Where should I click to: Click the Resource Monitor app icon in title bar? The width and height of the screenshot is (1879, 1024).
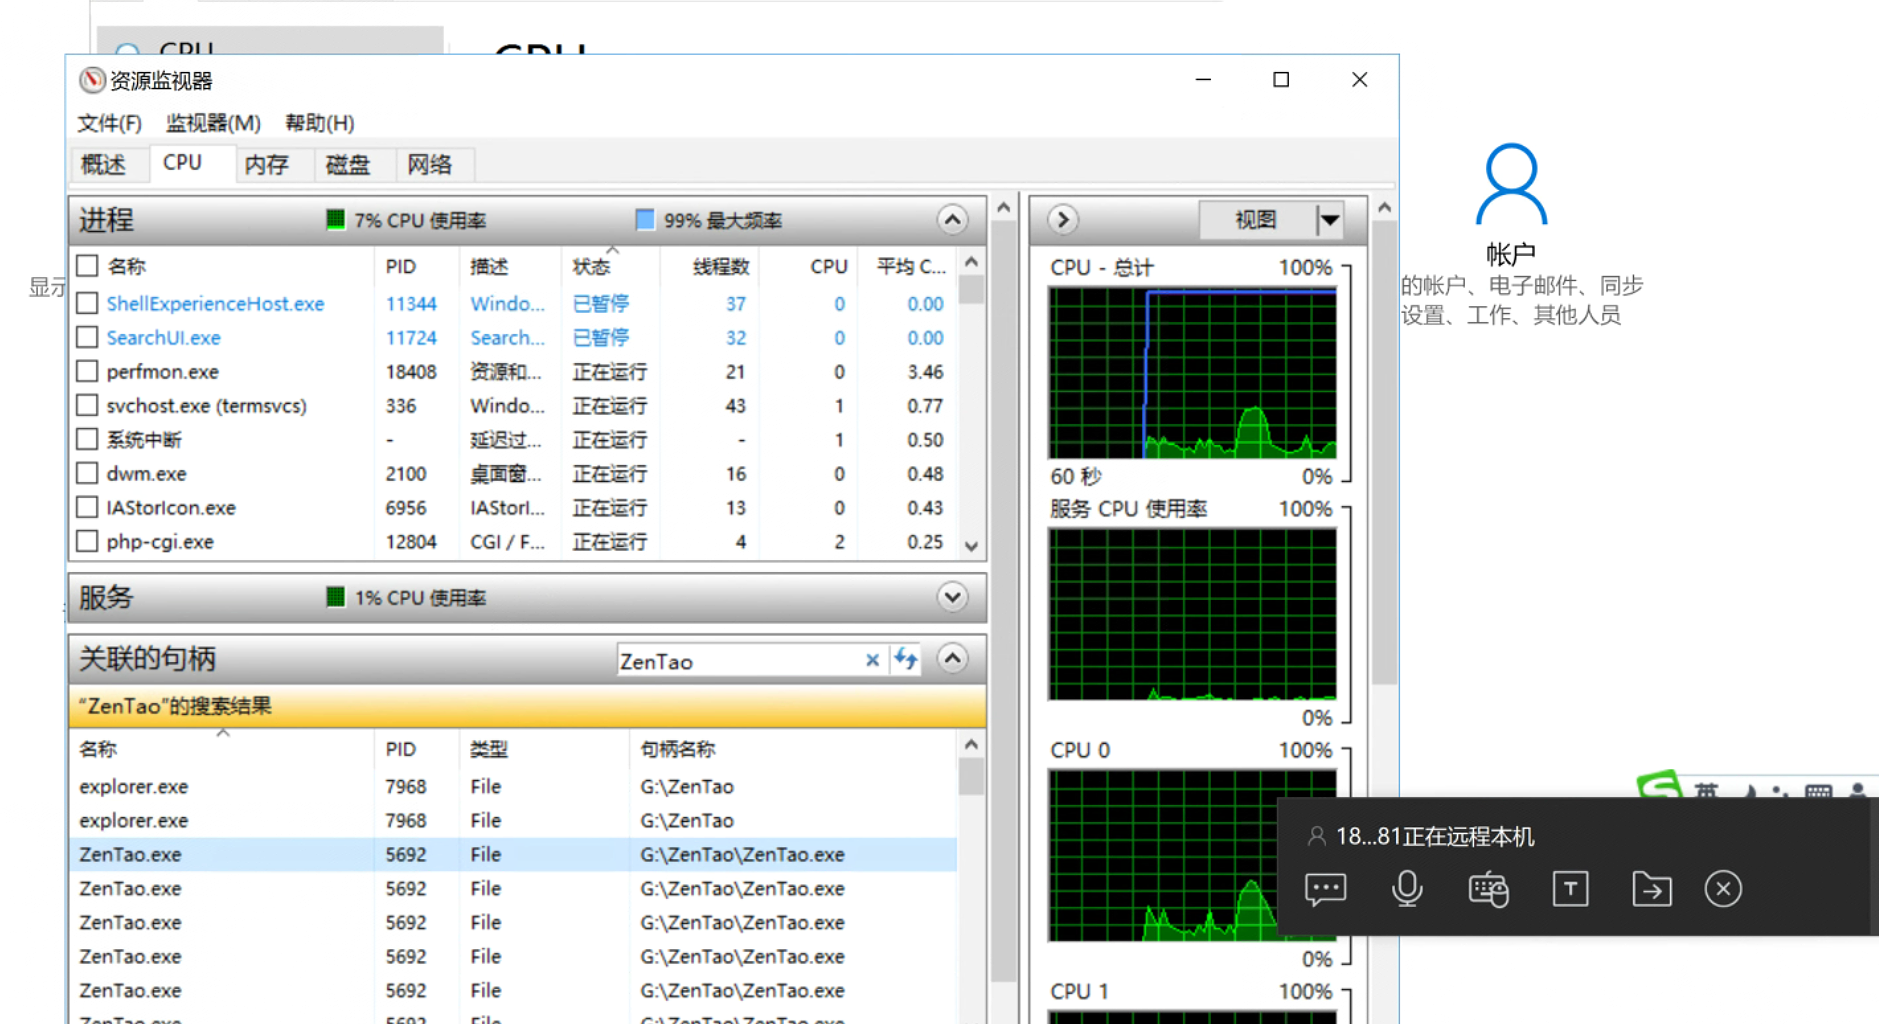click(92, 80)
